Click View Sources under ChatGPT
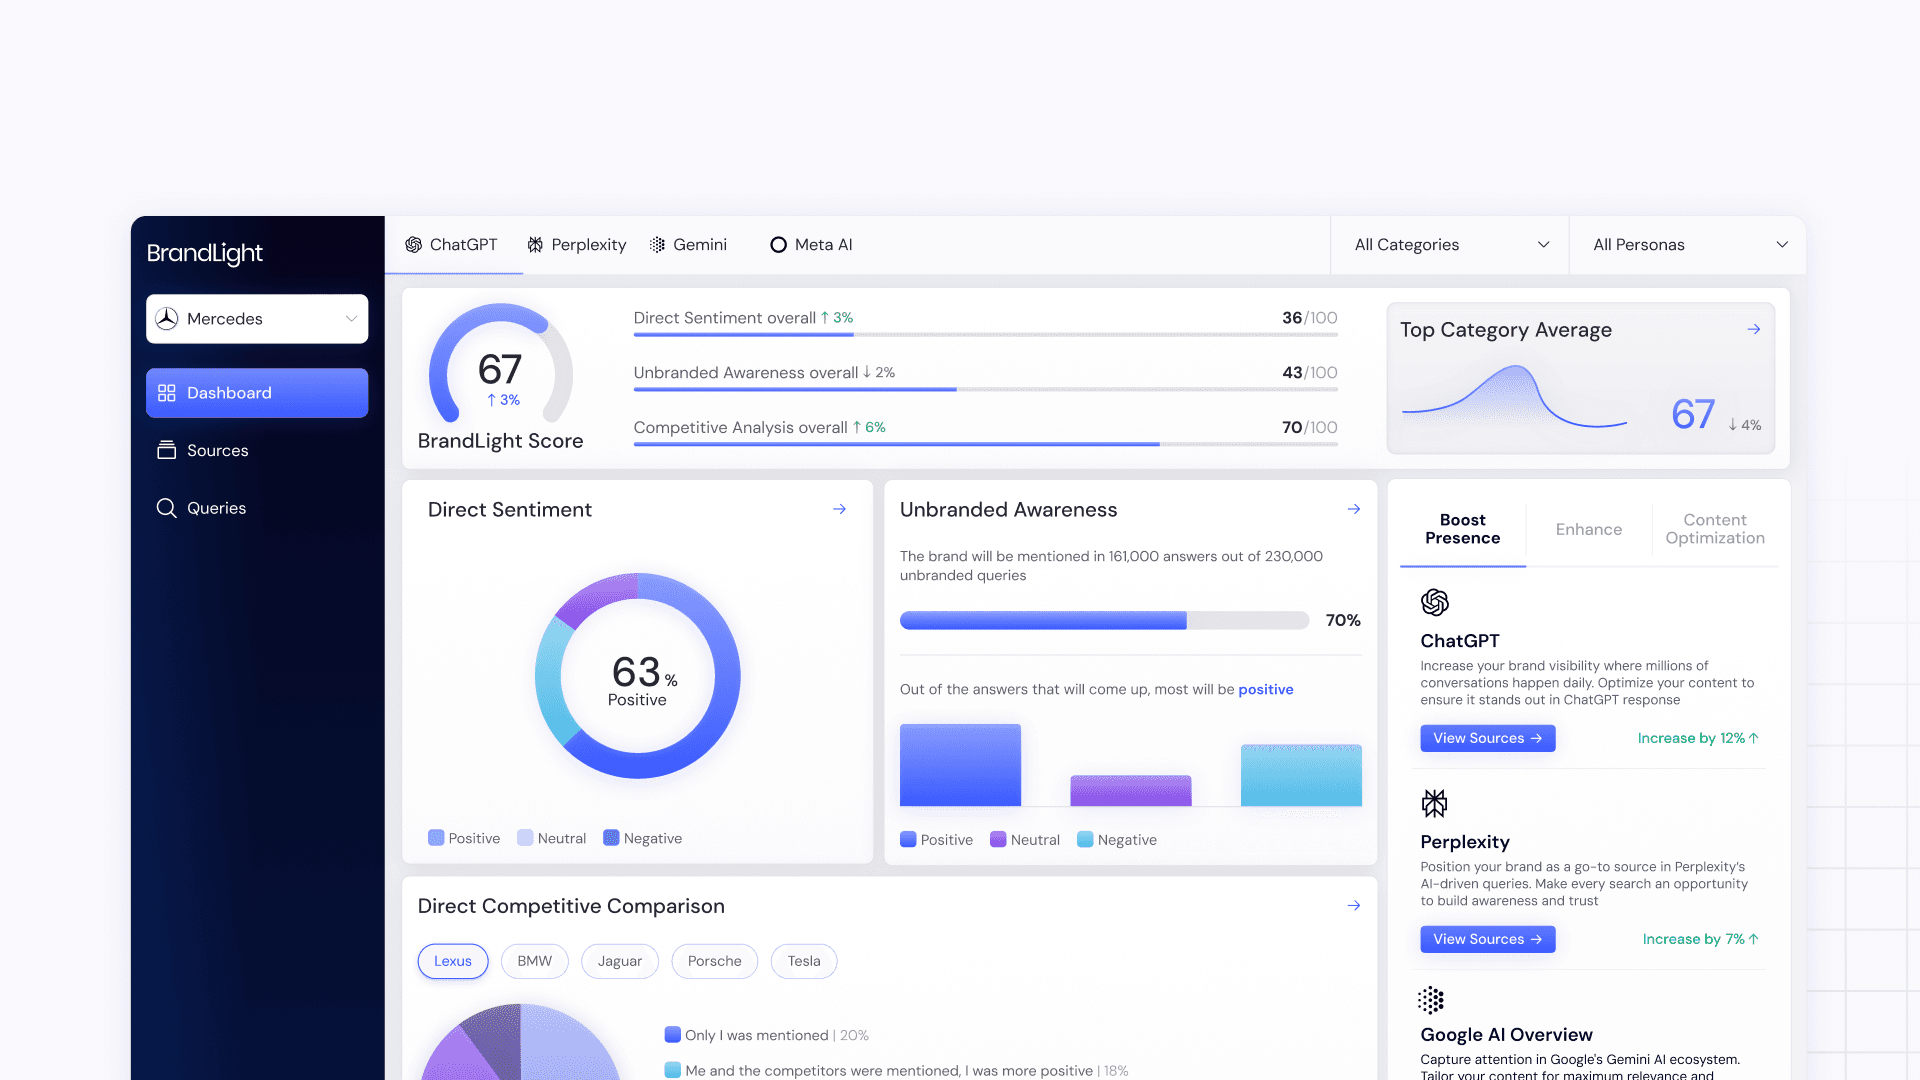This screenshot has height=1080, width=1920. (1487, 738)
